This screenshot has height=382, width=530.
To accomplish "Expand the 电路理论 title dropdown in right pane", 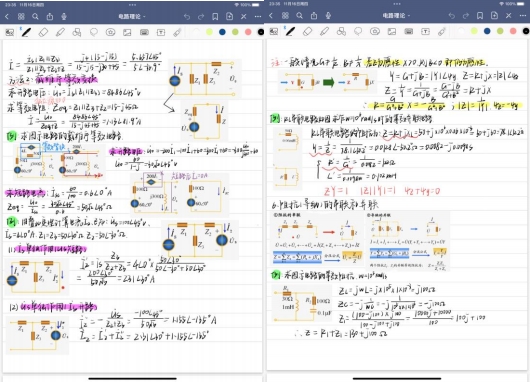I will (396, 16).
